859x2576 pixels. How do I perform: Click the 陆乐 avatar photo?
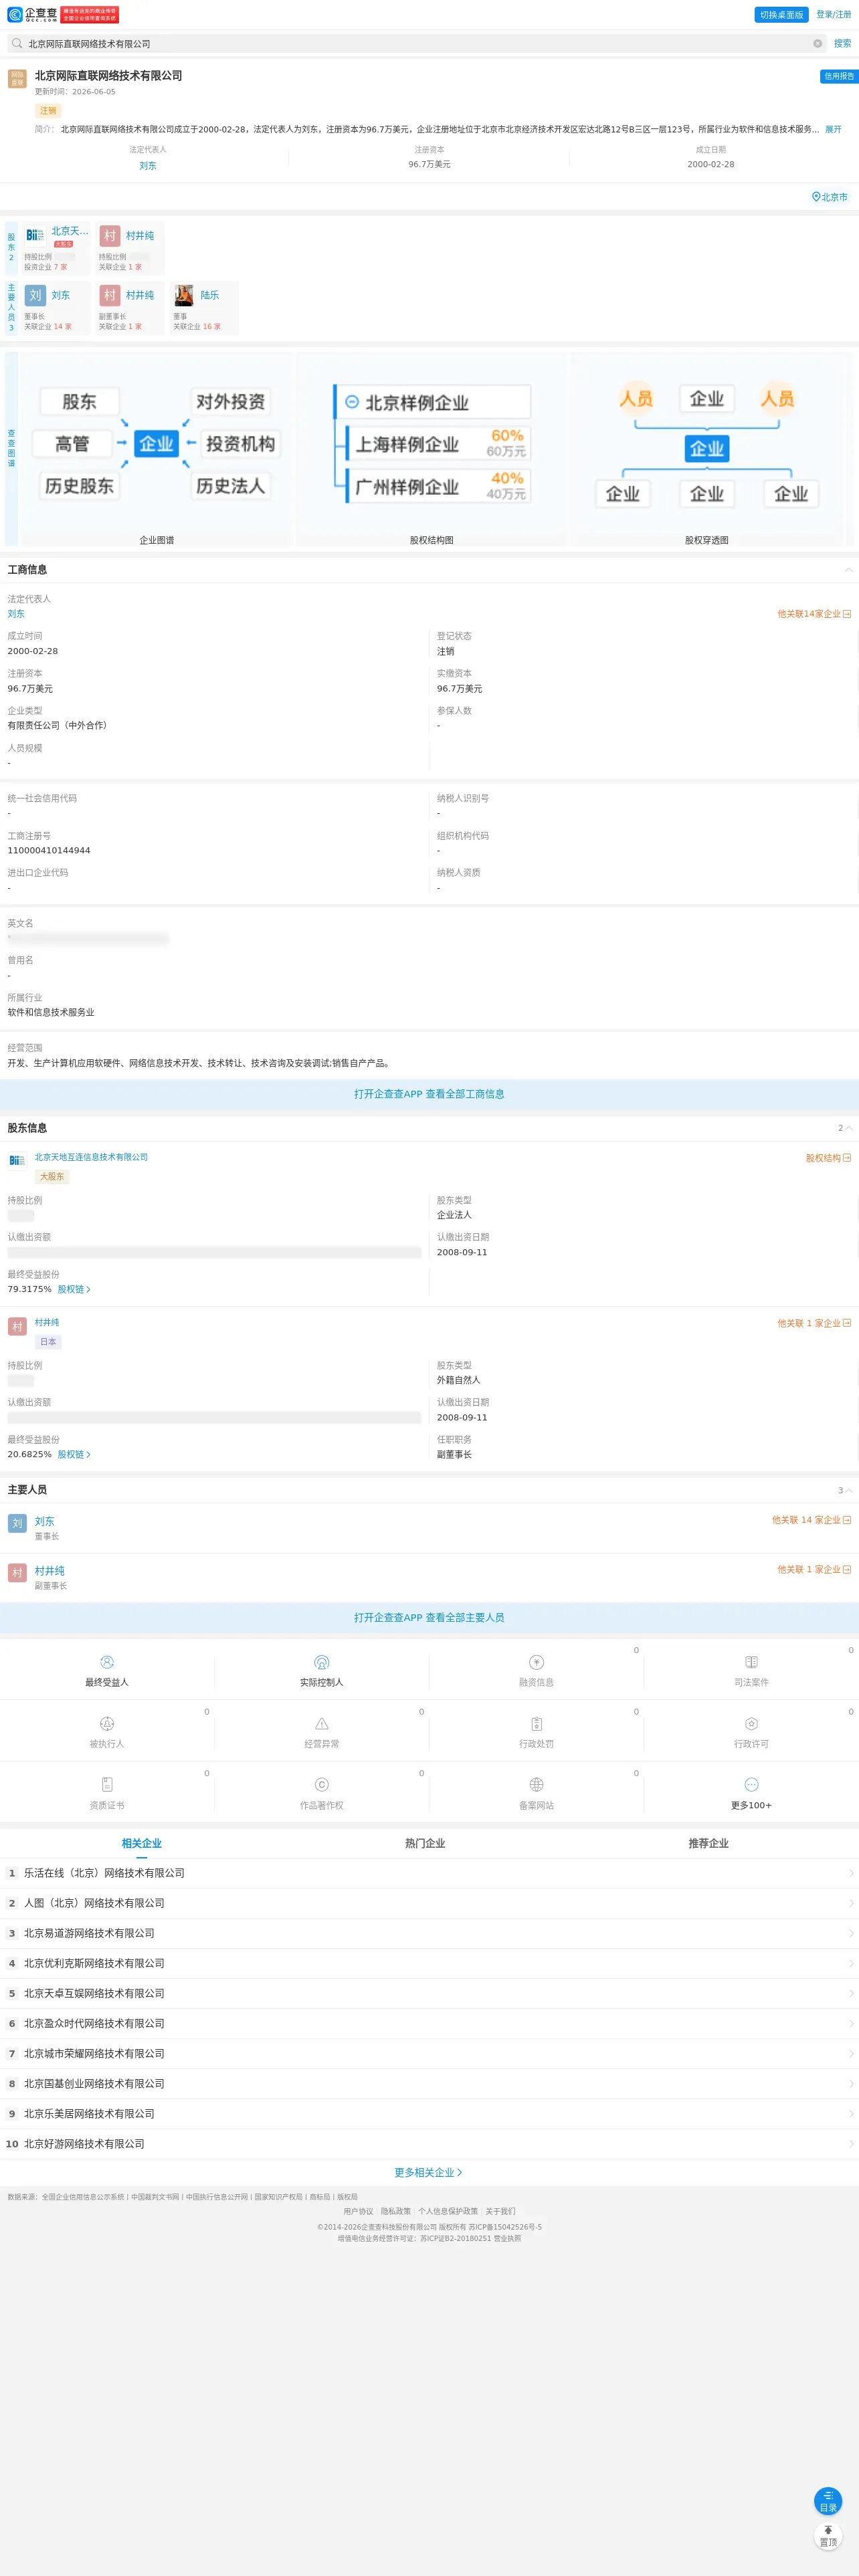coord(183,295)
